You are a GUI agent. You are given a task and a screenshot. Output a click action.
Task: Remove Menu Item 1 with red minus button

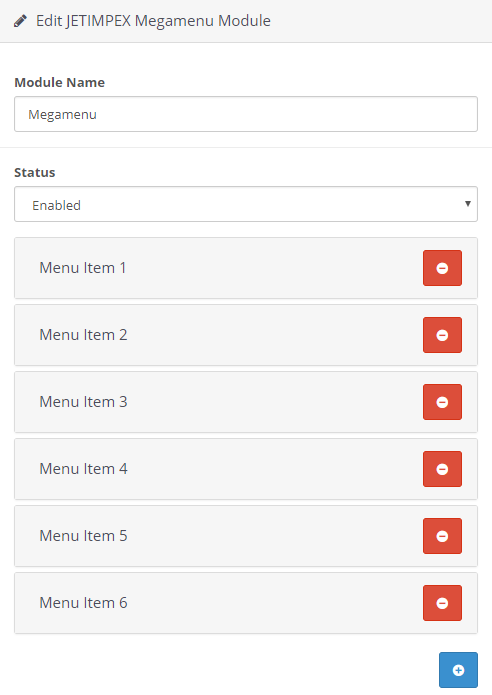click(x=442, y=268)
